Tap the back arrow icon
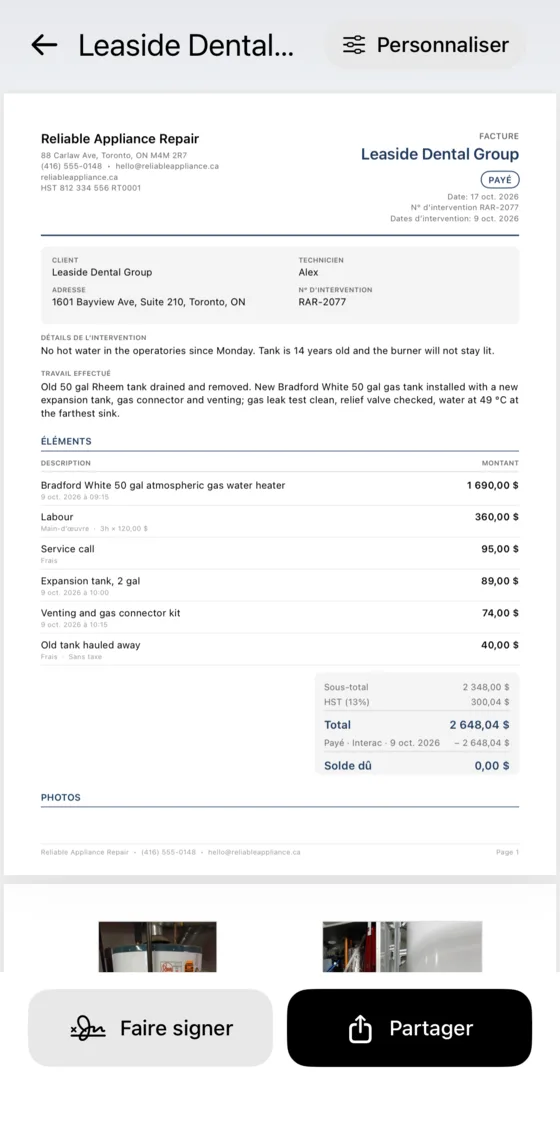Image resolution: width=560 pixels, height=1131 pixels. click(x=44, y=45)
